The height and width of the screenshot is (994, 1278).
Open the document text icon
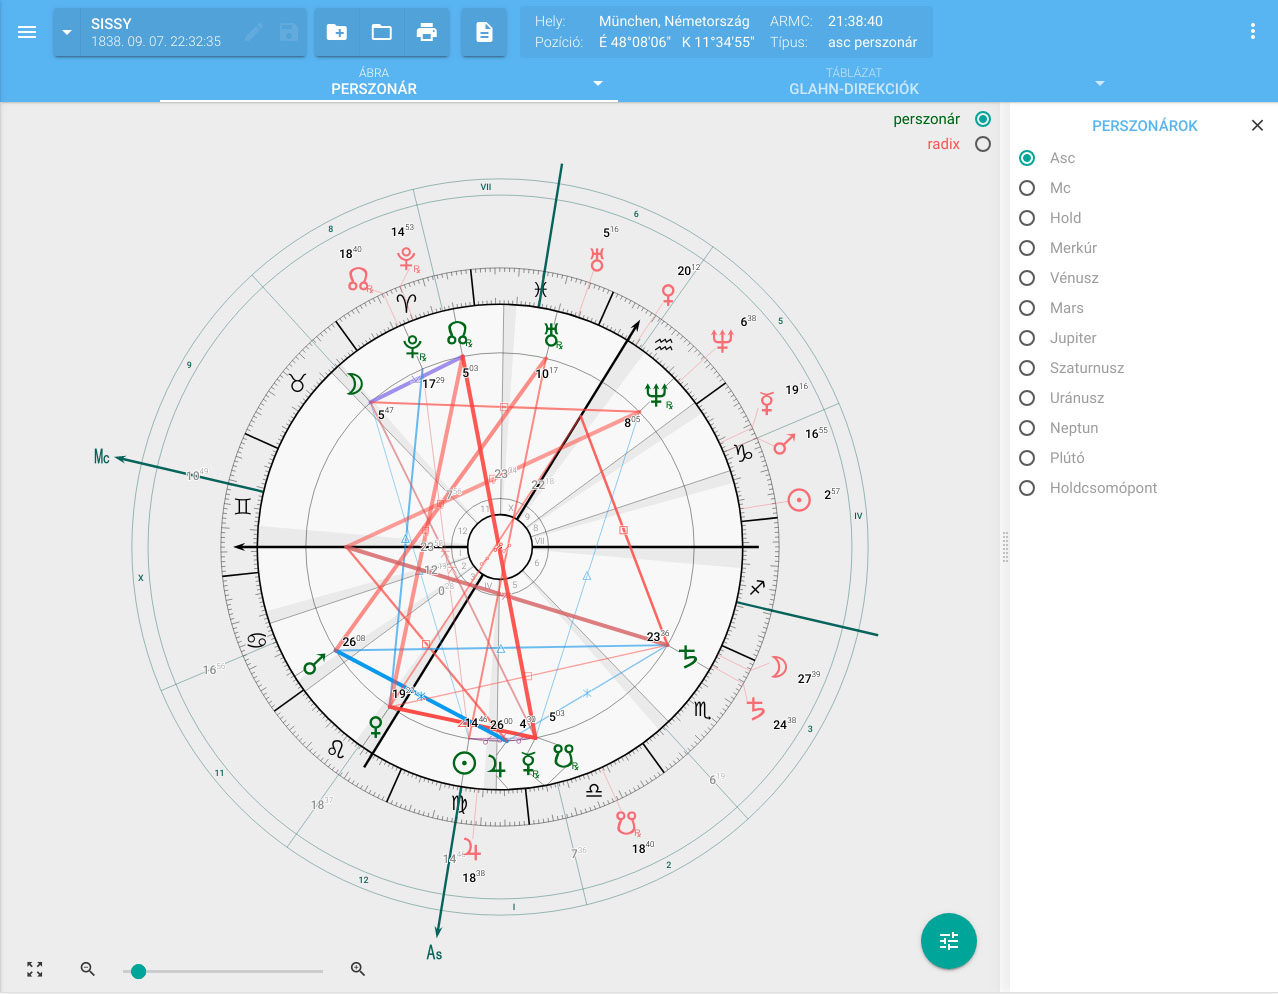coord(484,32)
